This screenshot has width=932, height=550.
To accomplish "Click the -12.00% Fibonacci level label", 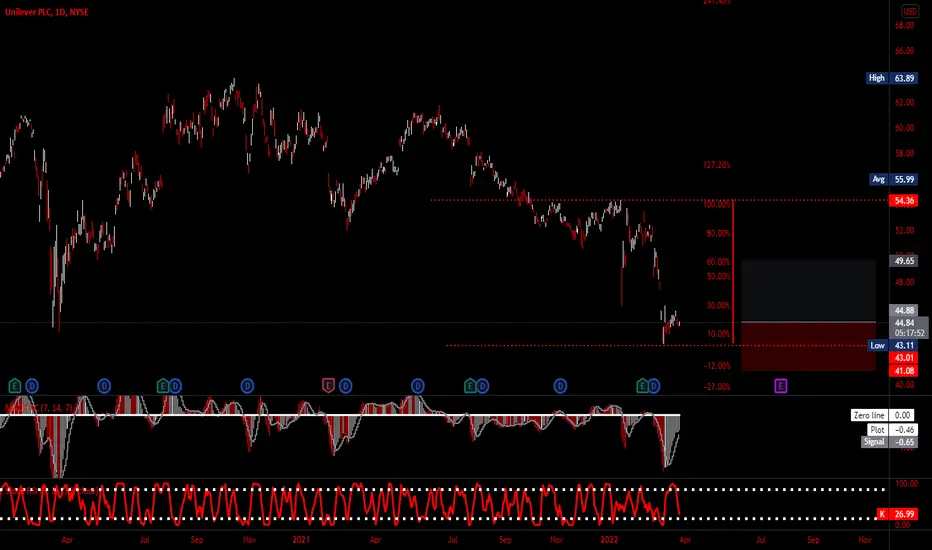I will [717, 366].
